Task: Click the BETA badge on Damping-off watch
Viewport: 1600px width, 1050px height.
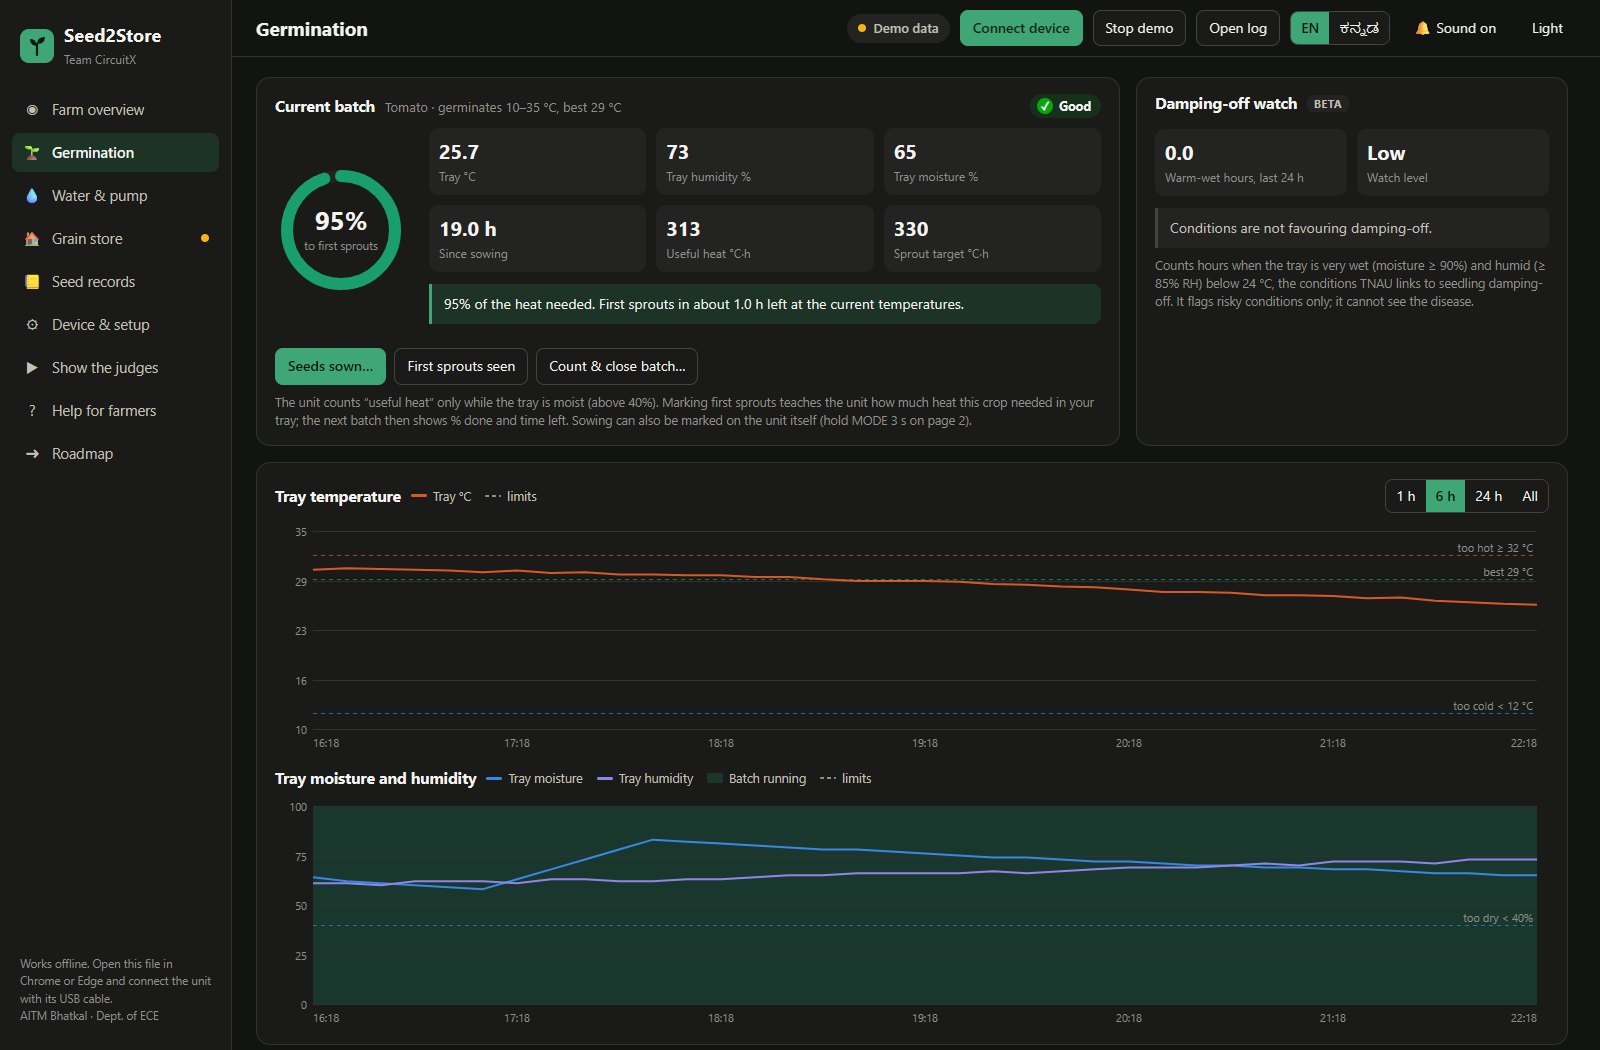Action: (1327, 104)
